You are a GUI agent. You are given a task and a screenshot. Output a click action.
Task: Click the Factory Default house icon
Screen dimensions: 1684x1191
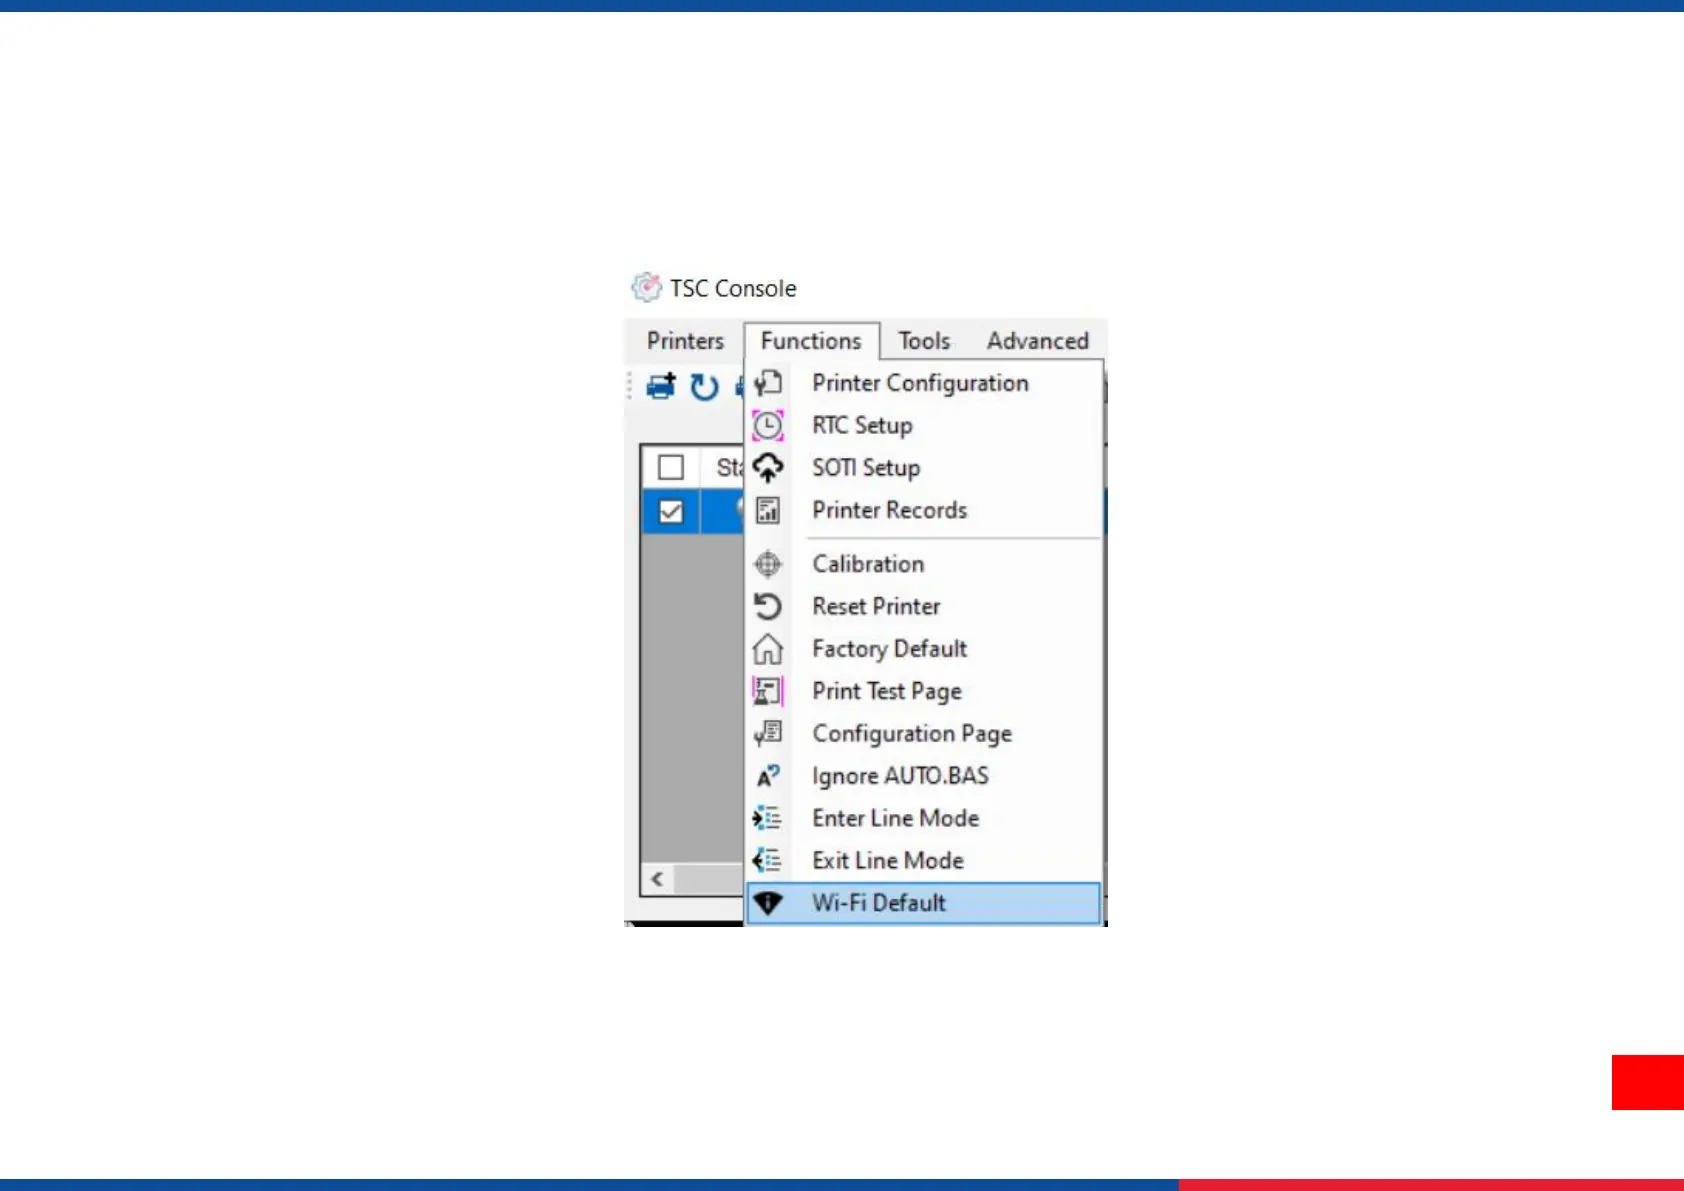[768, 649]
